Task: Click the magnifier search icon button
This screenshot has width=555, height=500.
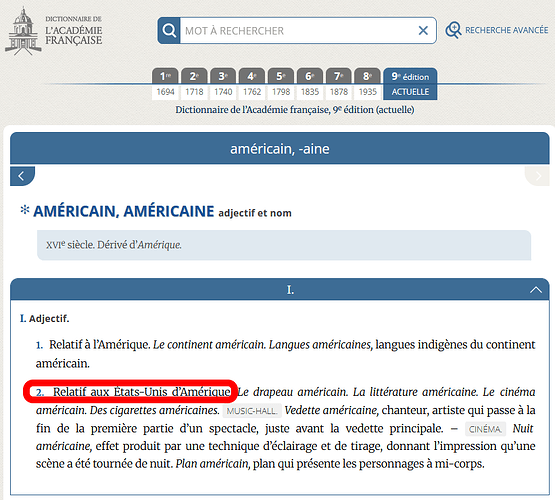Action: coord(169,30)
